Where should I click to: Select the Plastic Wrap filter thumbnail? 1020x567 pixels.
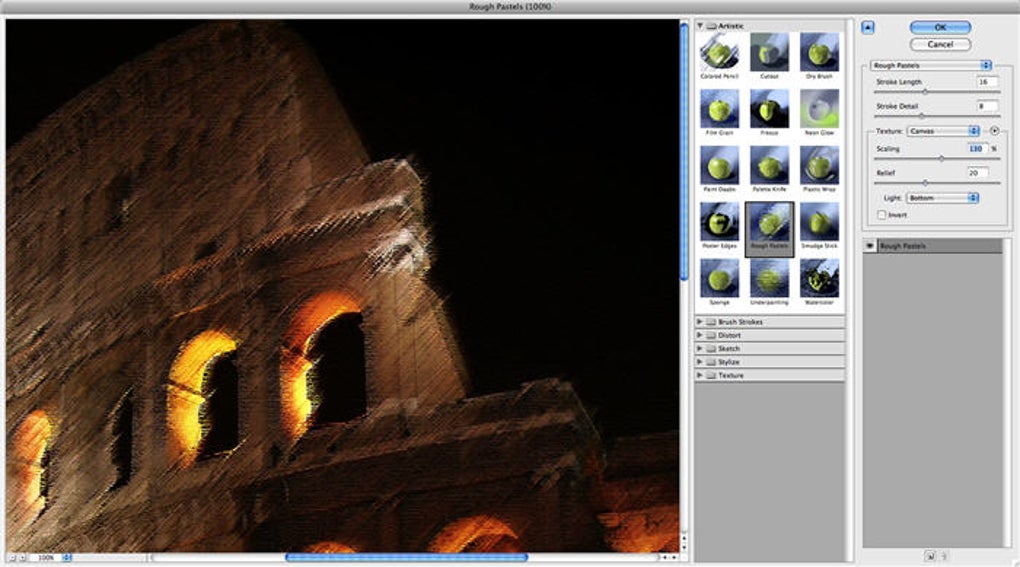pyautogui.click(x=819, y=165)
